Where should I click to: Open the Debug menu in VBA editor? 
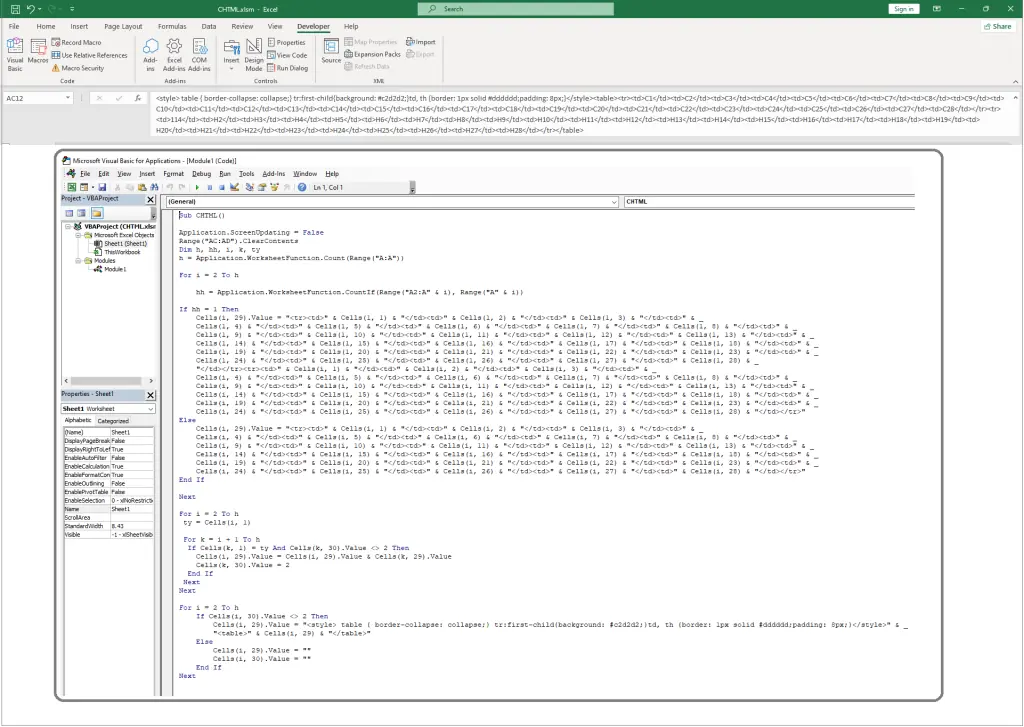pyautogui.click(x=201, y=173)
